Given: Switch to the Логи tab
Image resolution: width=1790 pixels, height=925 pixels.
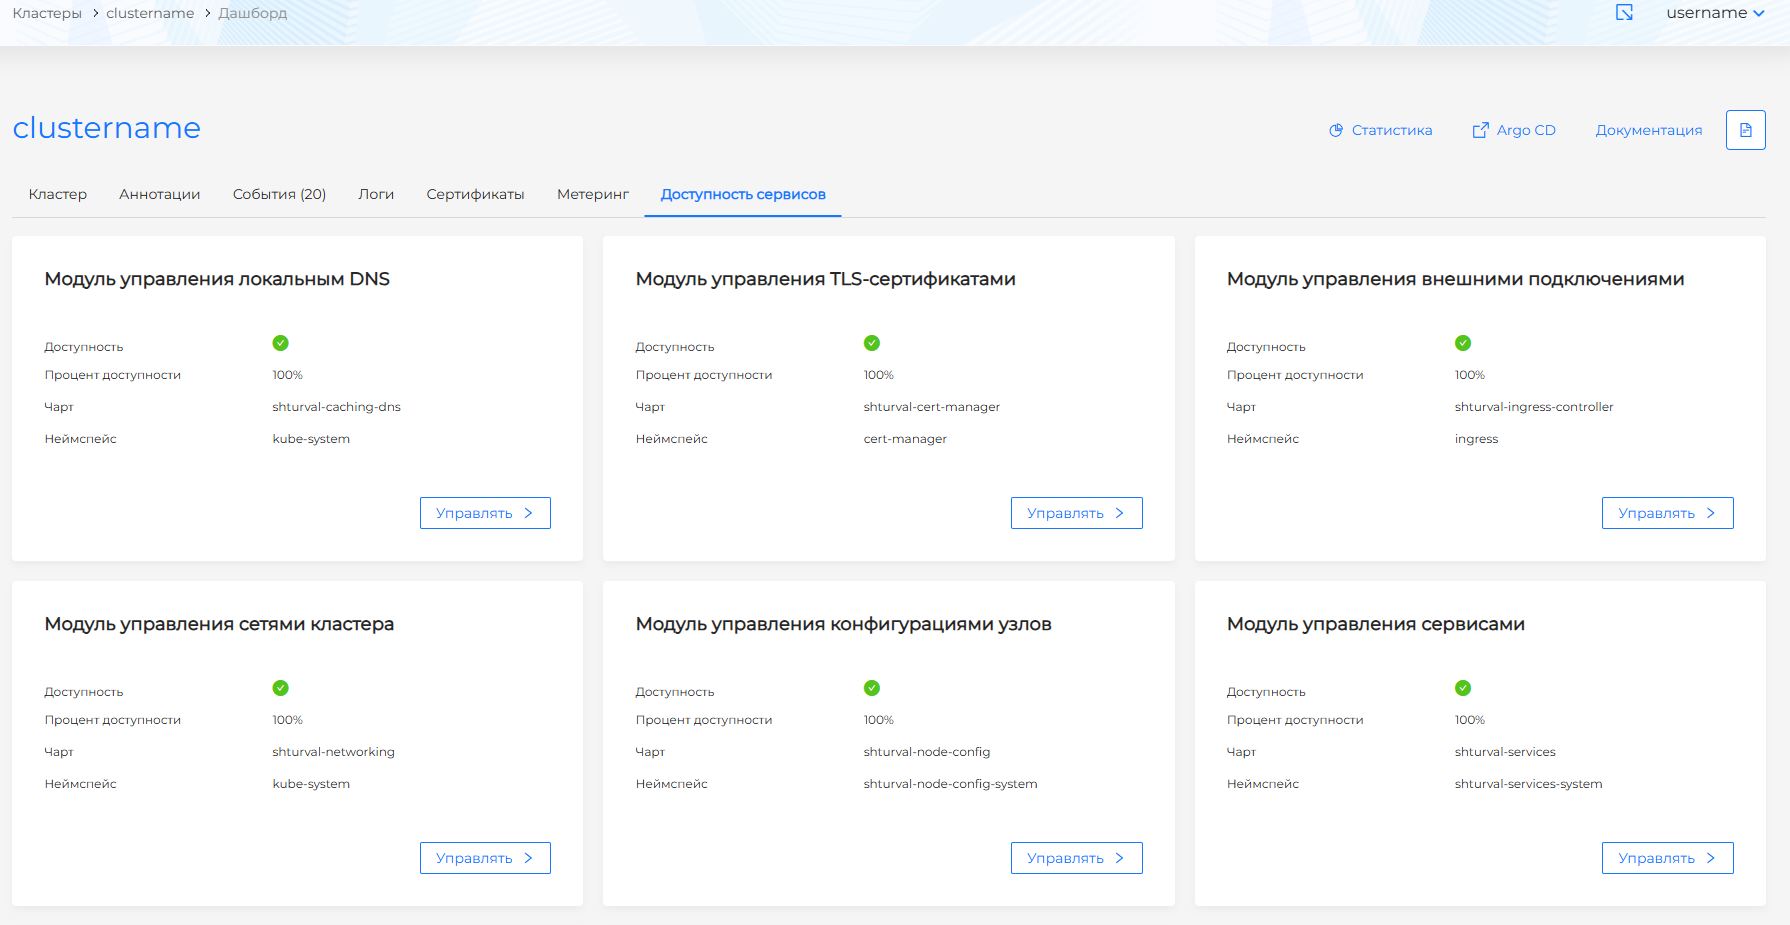Looking at the screenshot, I should pos(376,194).
